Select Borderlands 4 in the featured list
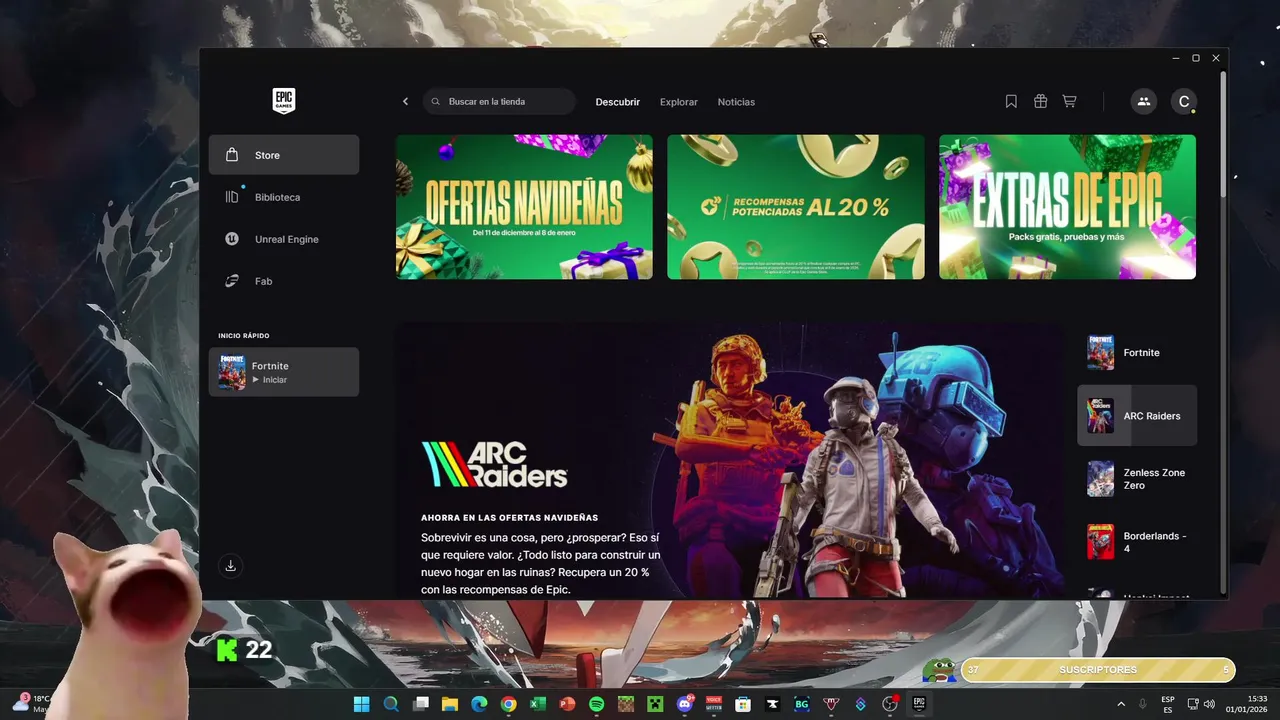1280x720 pixels. pos(1137,542)
